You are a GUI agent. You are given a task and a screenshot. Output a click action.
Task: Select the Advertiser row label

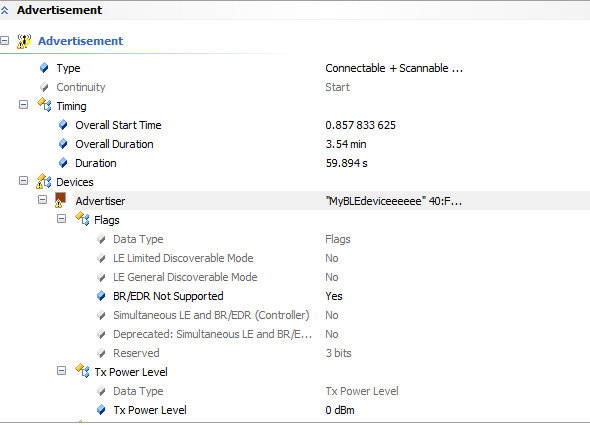click(100, 201)
